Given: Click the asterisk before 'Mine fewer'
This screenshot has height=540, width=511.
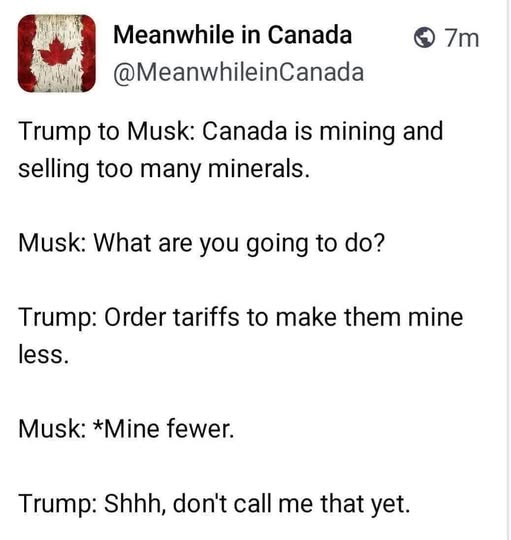Looking at the screenshot, I should 98,426.
